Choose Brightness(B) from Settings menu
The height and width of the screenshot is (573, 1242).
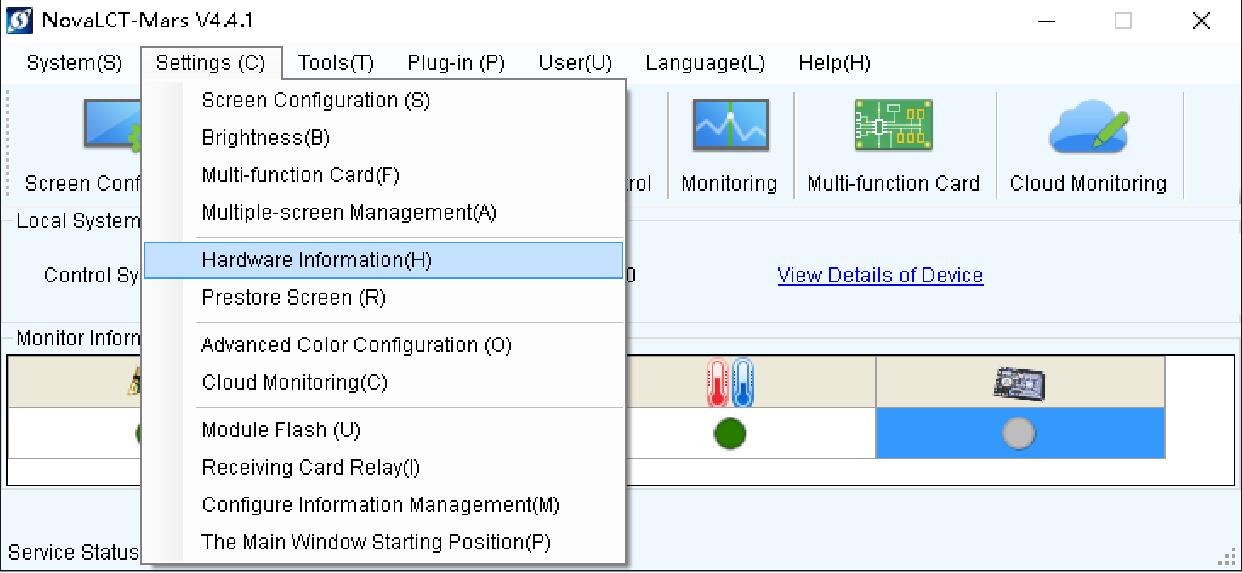point(384,137)
